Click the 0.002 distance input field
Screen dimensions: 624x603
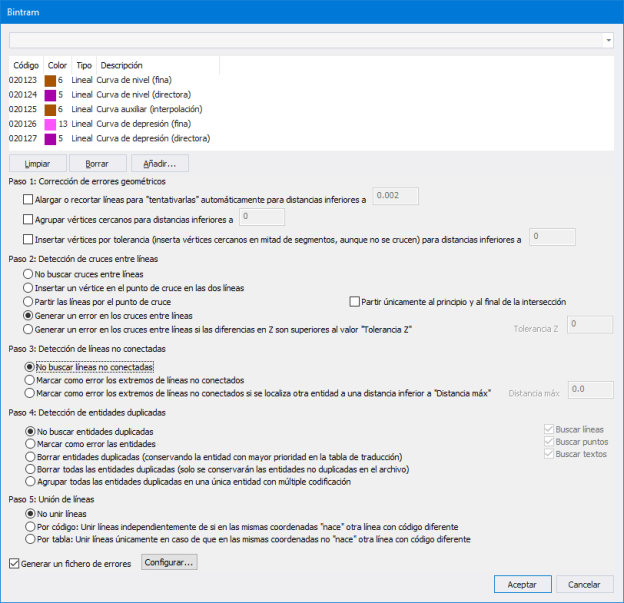pos(394,197)
